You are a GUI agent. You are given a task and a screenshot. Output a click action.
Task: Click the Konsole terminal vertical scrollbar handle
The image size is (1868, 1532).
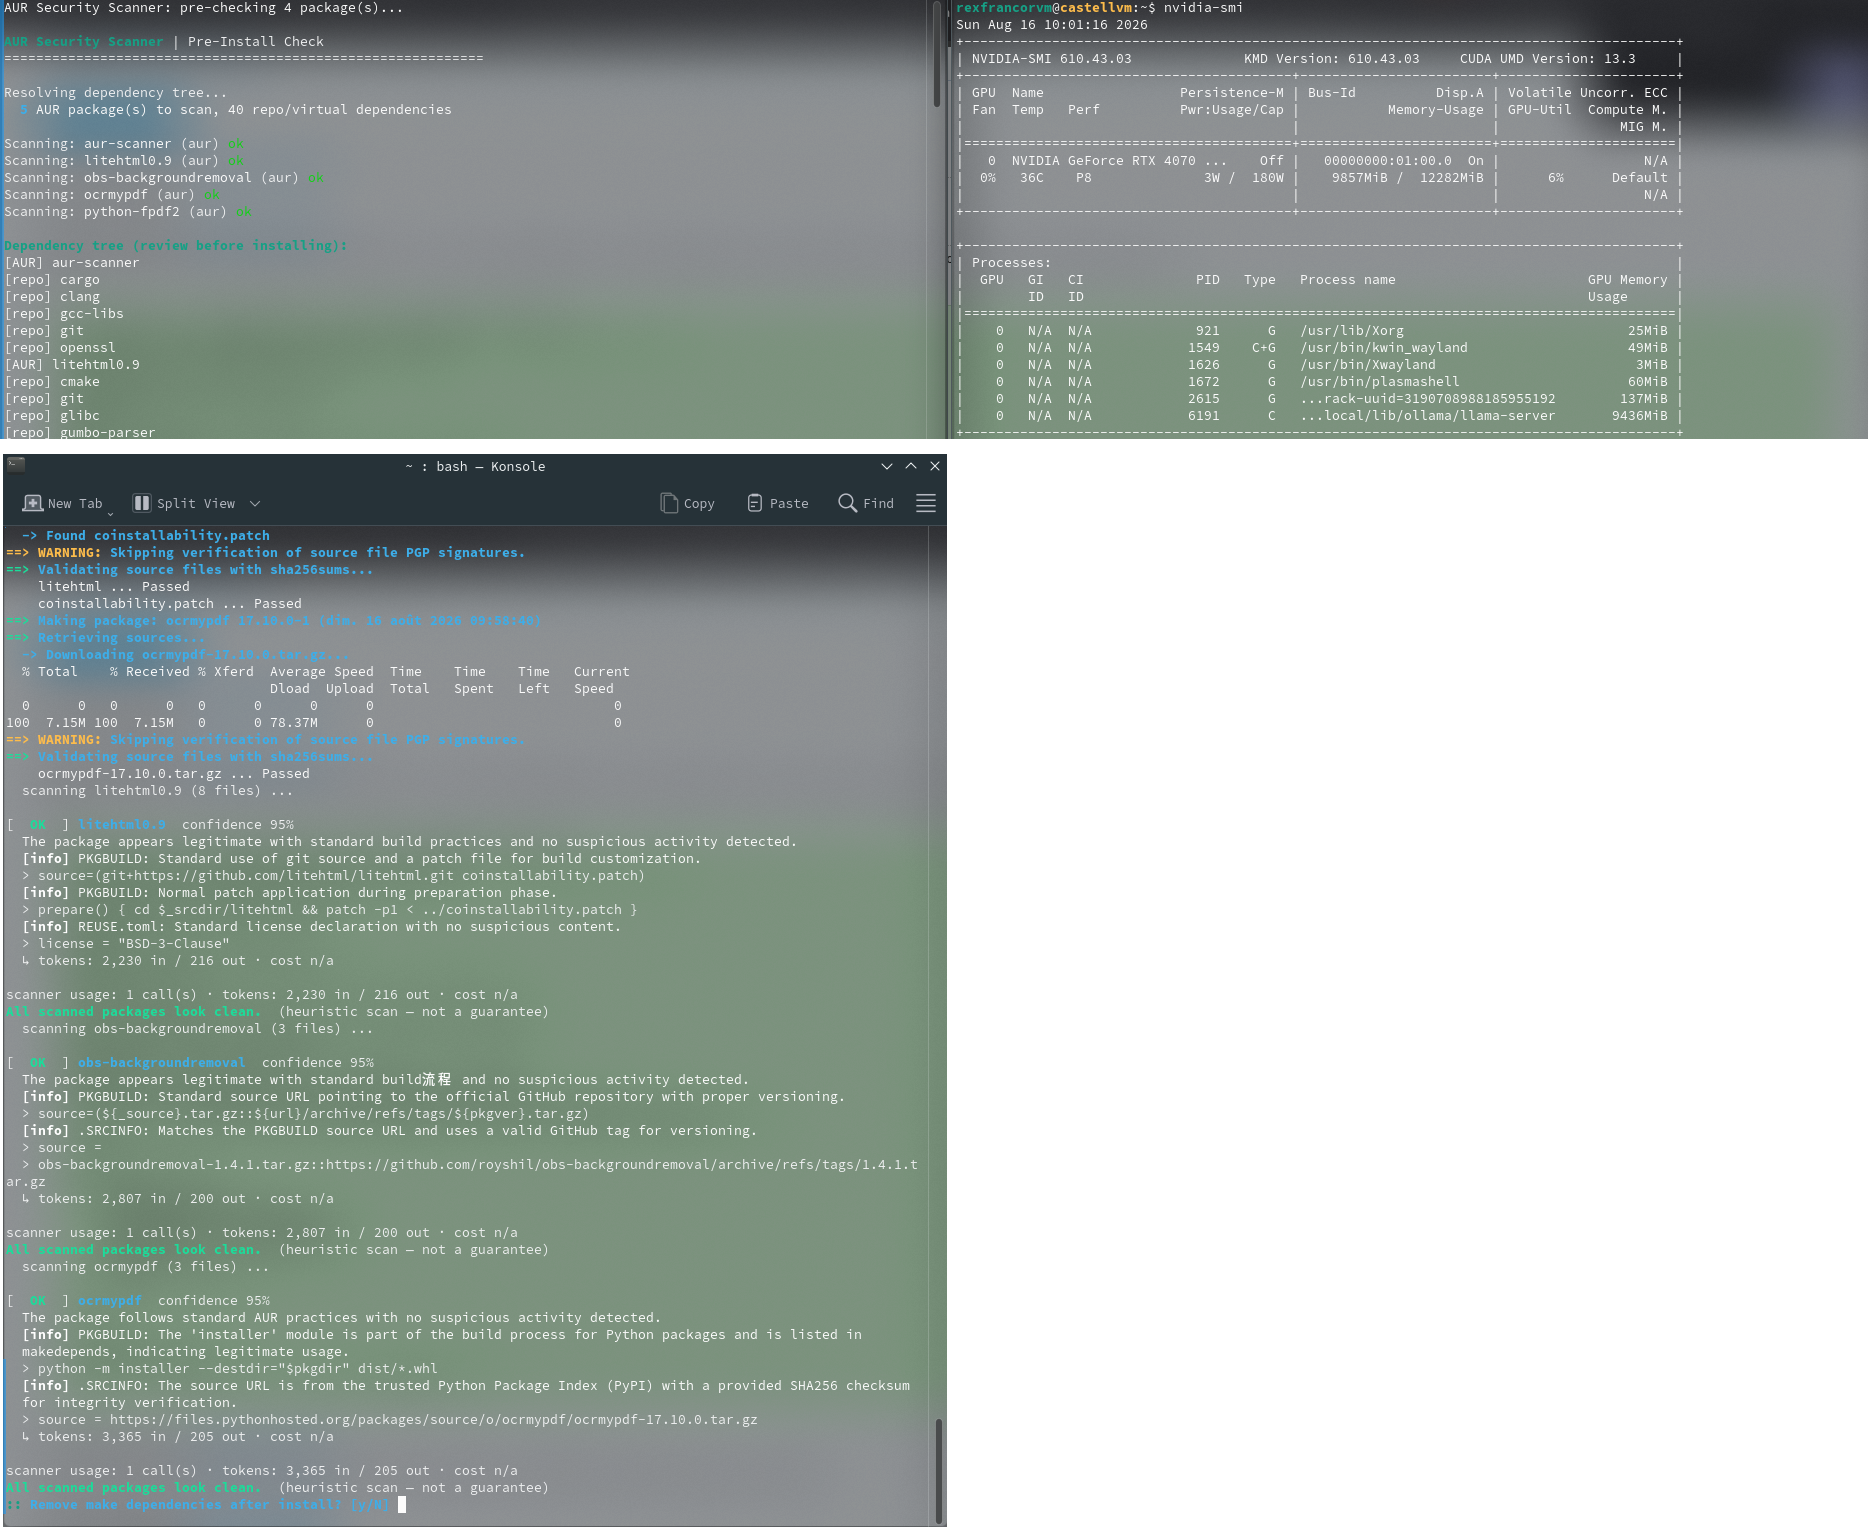938,1470
